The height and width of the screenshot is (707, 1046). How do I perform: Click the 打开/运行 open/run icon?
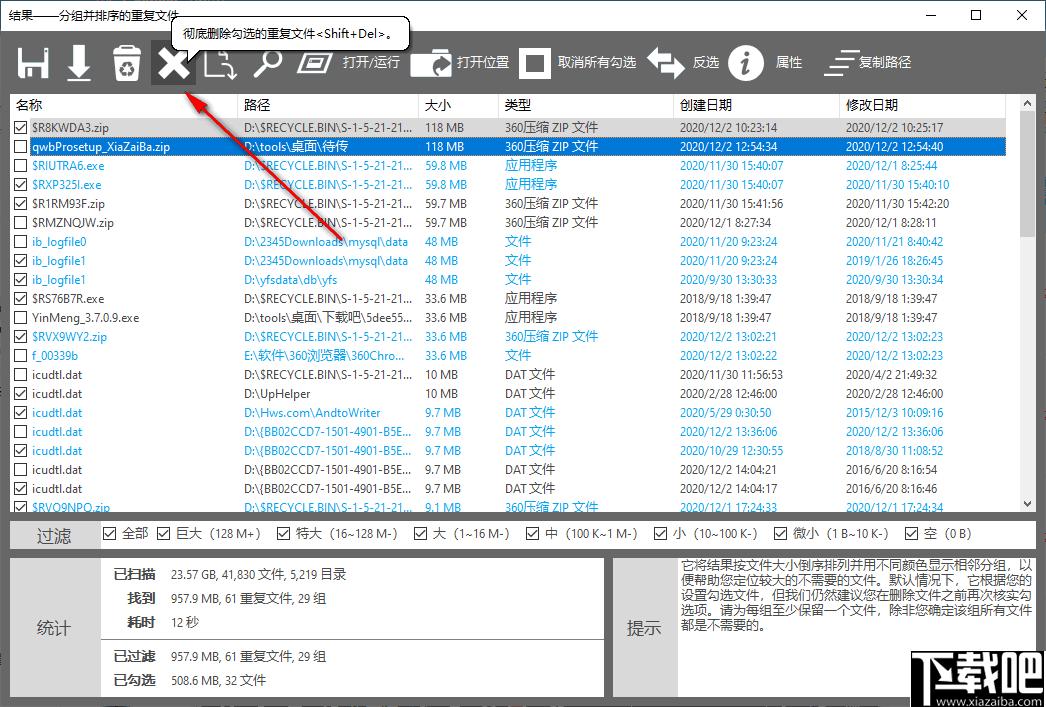[x=315, y=63]
